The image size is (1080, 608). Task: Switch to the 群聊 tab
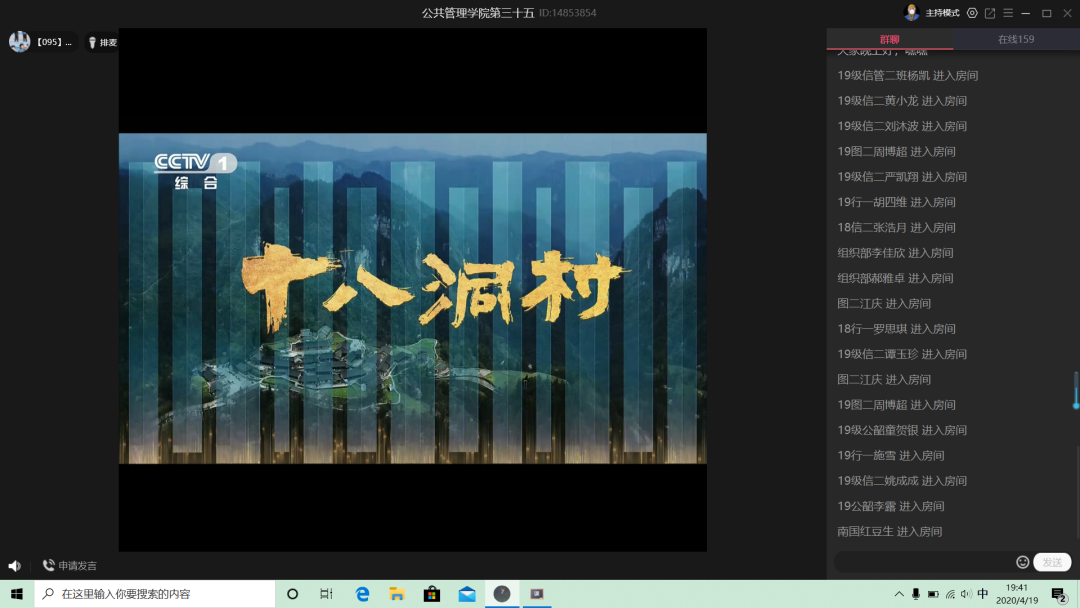tap(889, 39)
